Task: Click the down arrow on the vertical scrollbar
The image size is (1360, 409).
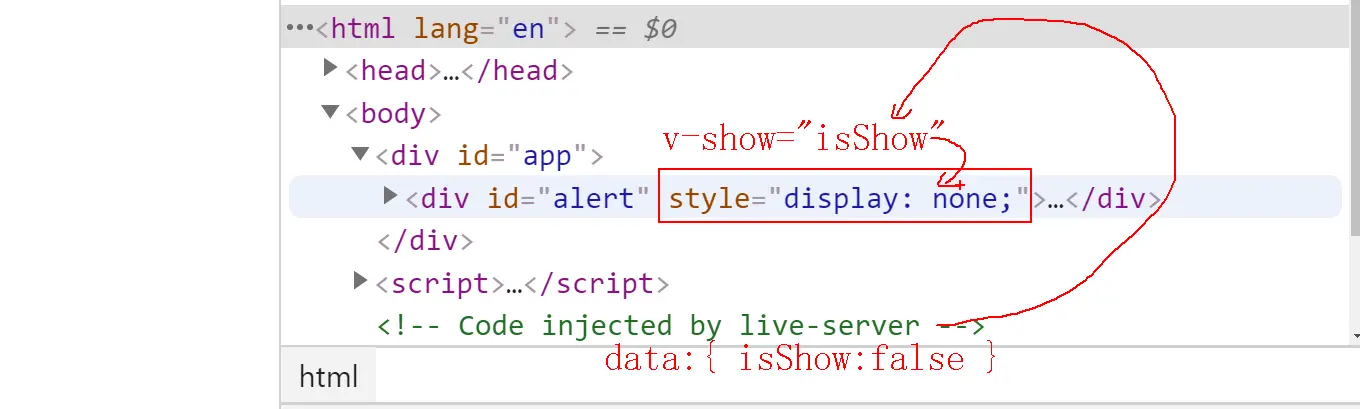Action: coord(1355,338)
